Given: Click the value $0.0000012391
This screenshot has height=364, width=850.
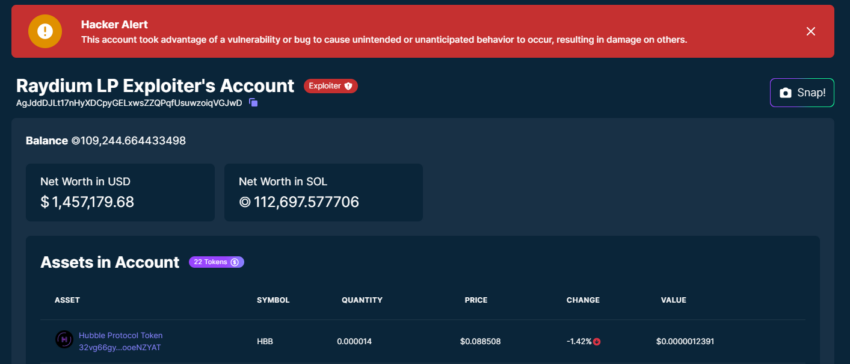Looking at the screenshot, I should 685,342.
